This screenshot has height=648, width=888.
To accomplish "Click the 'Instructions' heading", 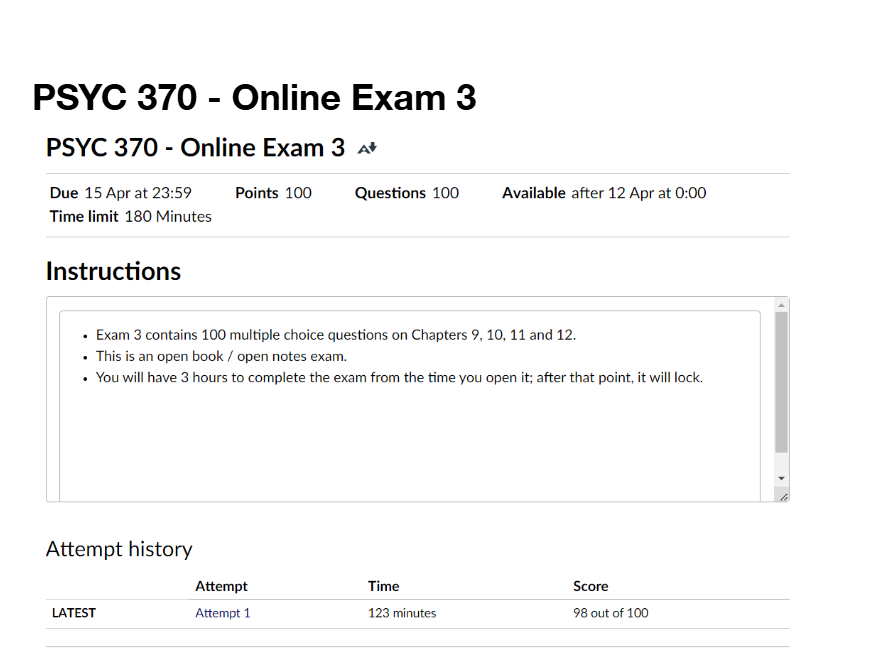I will click(113, 271).
